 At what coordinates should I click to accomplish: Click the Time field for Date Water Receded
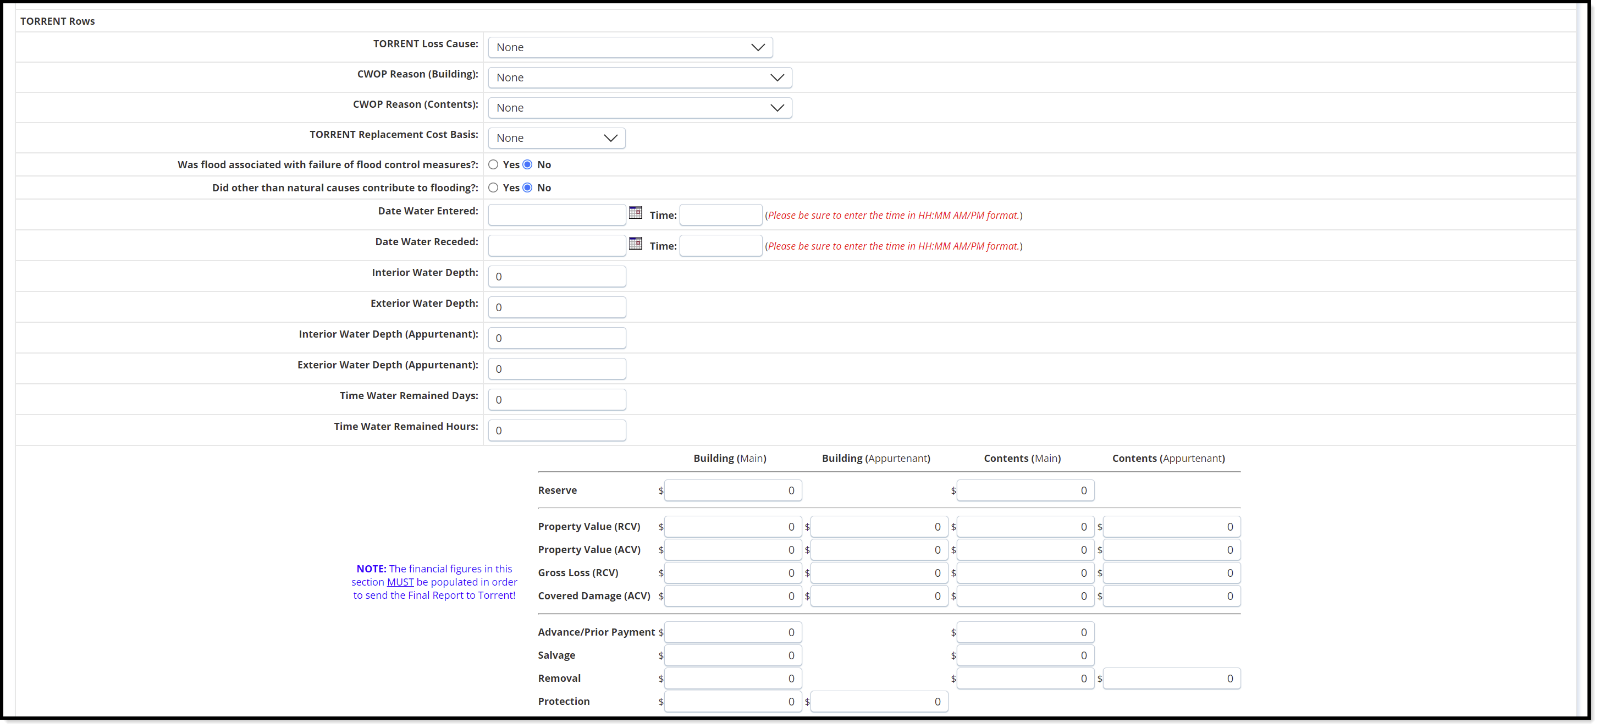(x=721, y=245)
